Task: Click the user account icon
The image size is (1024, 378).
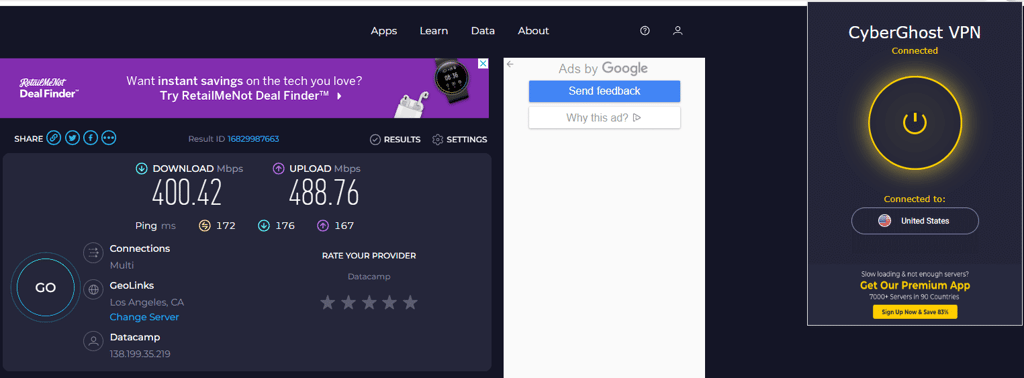Action: [678, 31]
